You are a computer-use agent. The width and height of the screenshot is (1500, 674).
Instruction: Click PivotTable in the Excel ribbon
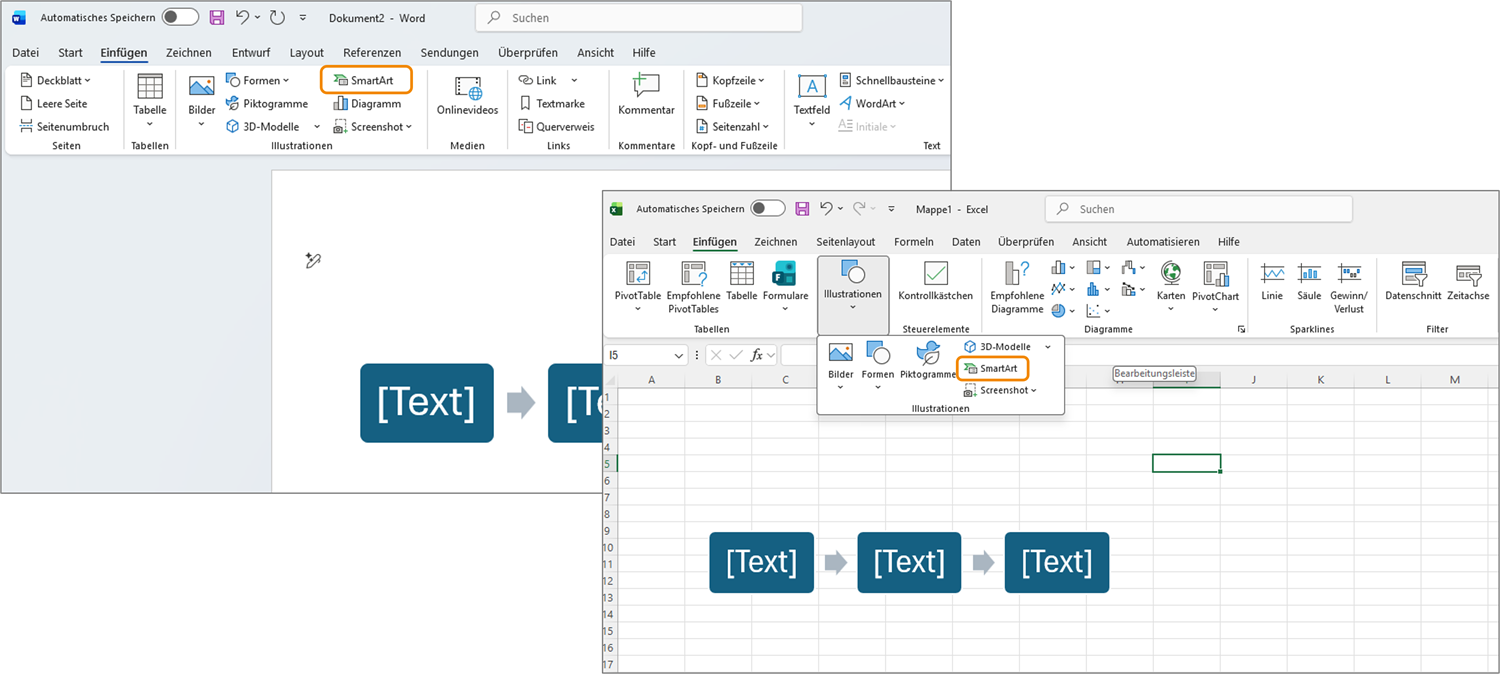[x=637, y=283]
